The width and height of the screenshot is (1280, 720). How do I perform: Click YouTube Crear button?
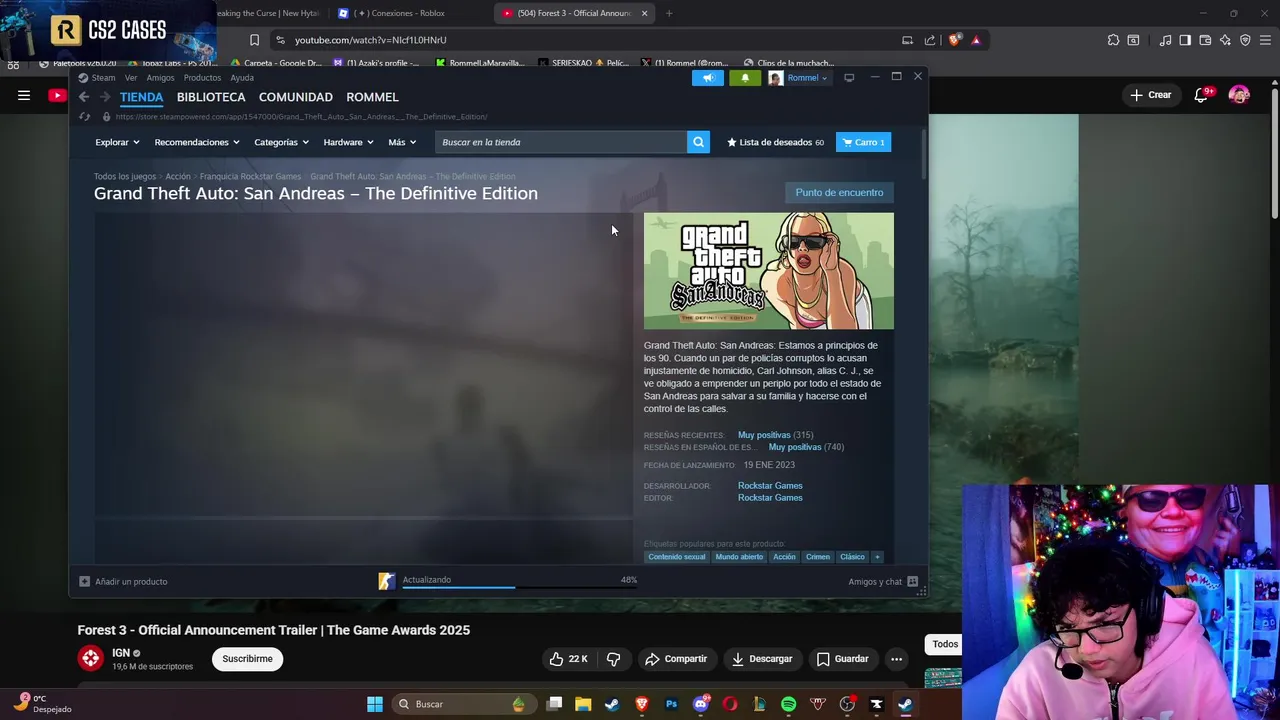click(x=1150, y=95)
